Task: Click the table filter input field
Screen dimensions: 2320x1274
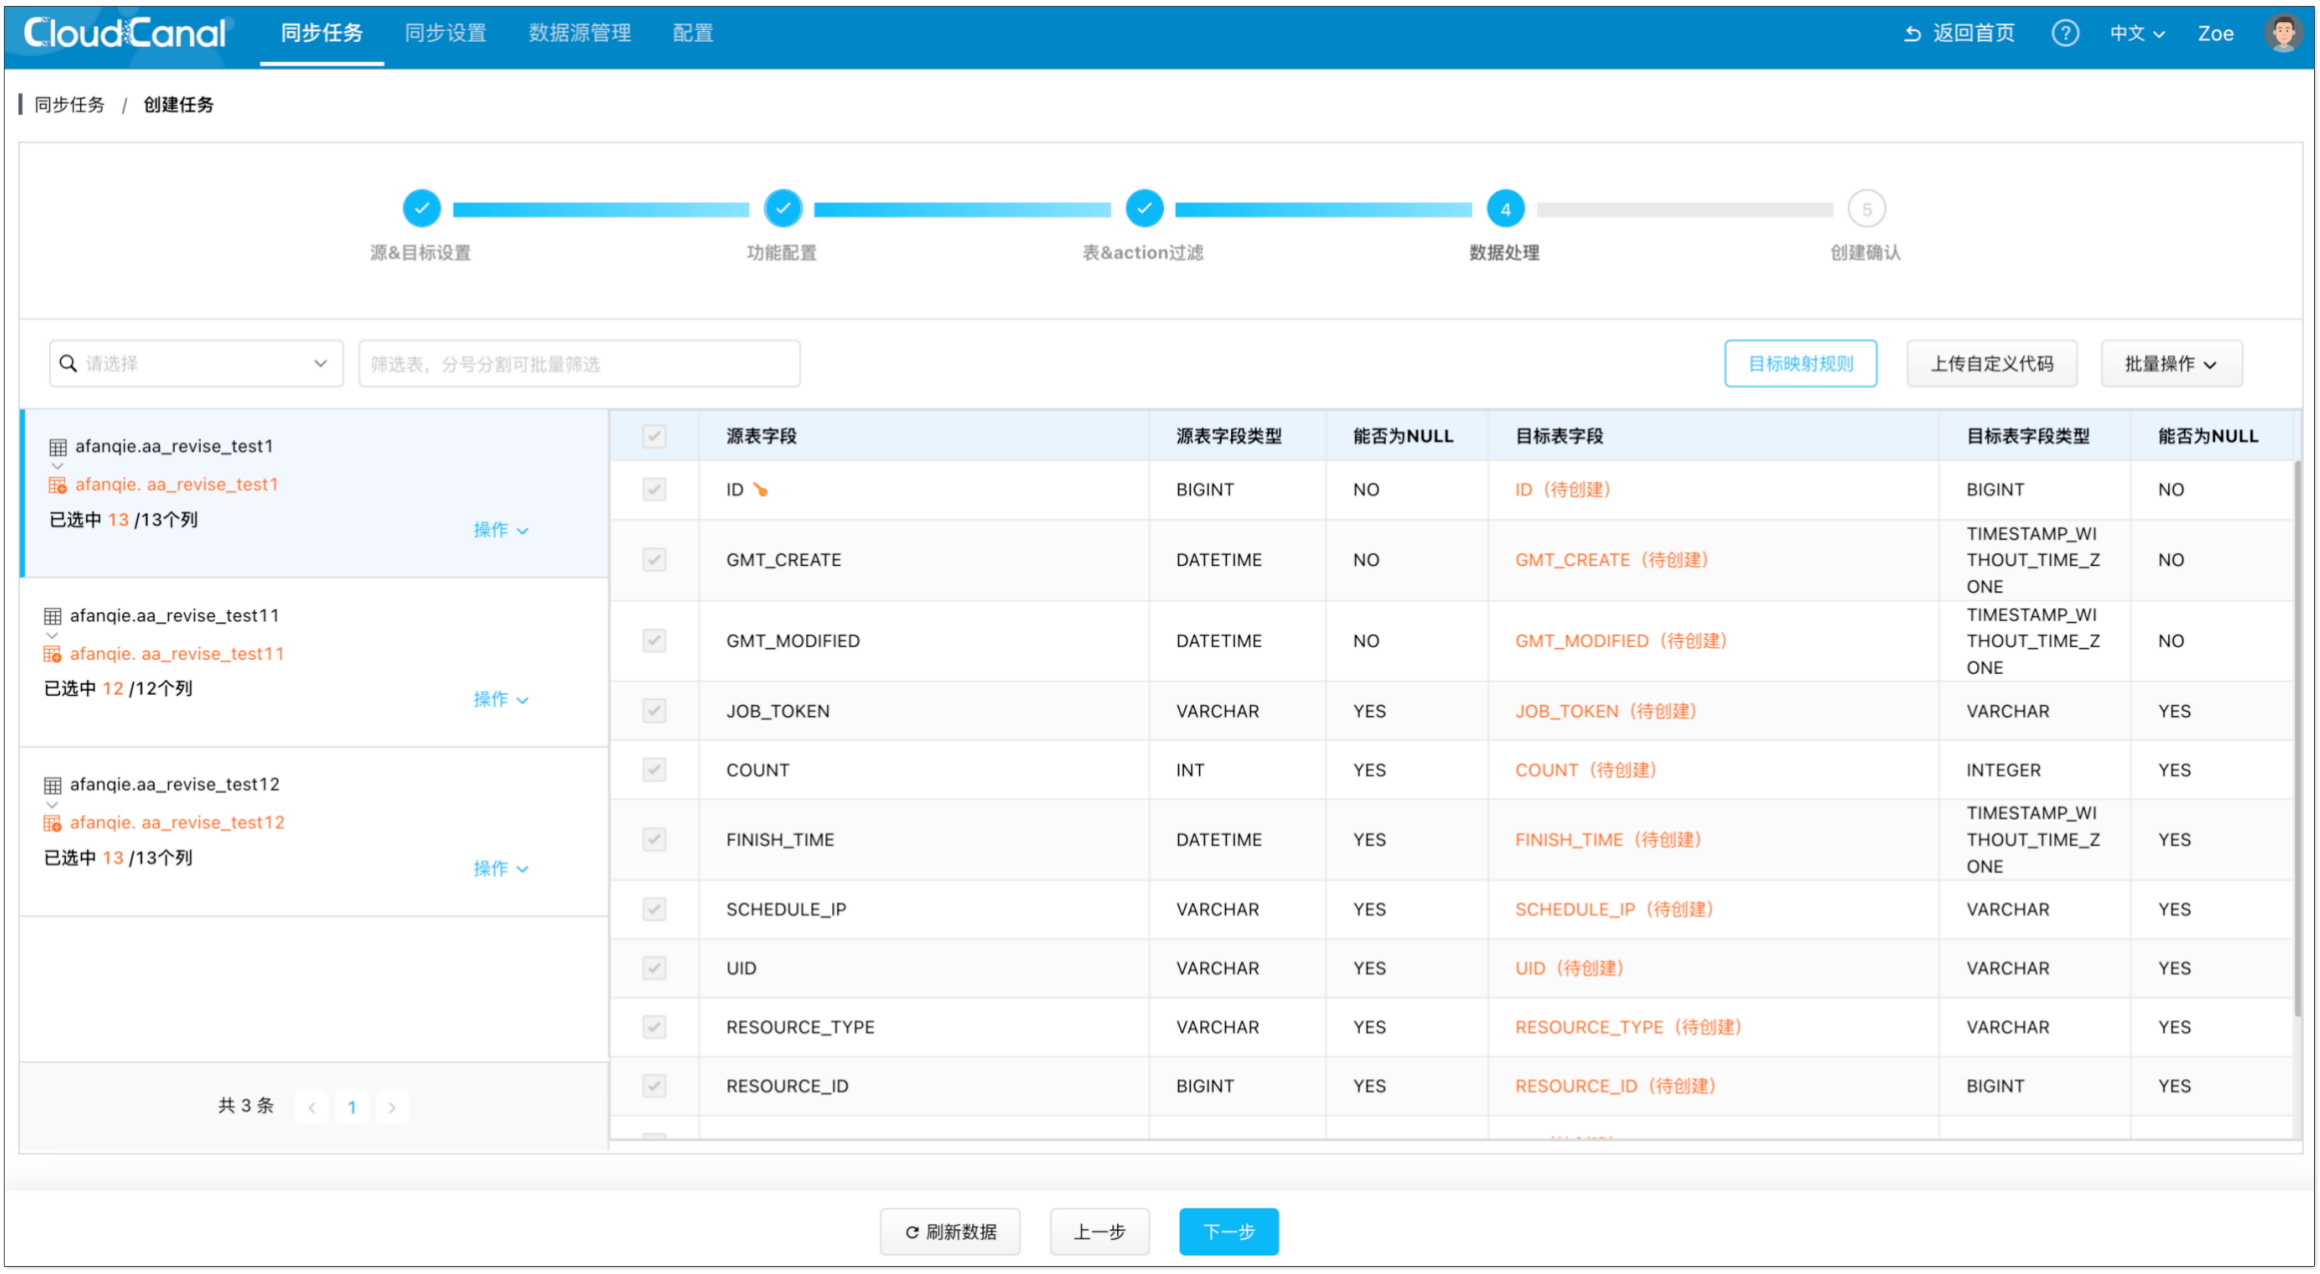Action: click(x=579, y=364)
